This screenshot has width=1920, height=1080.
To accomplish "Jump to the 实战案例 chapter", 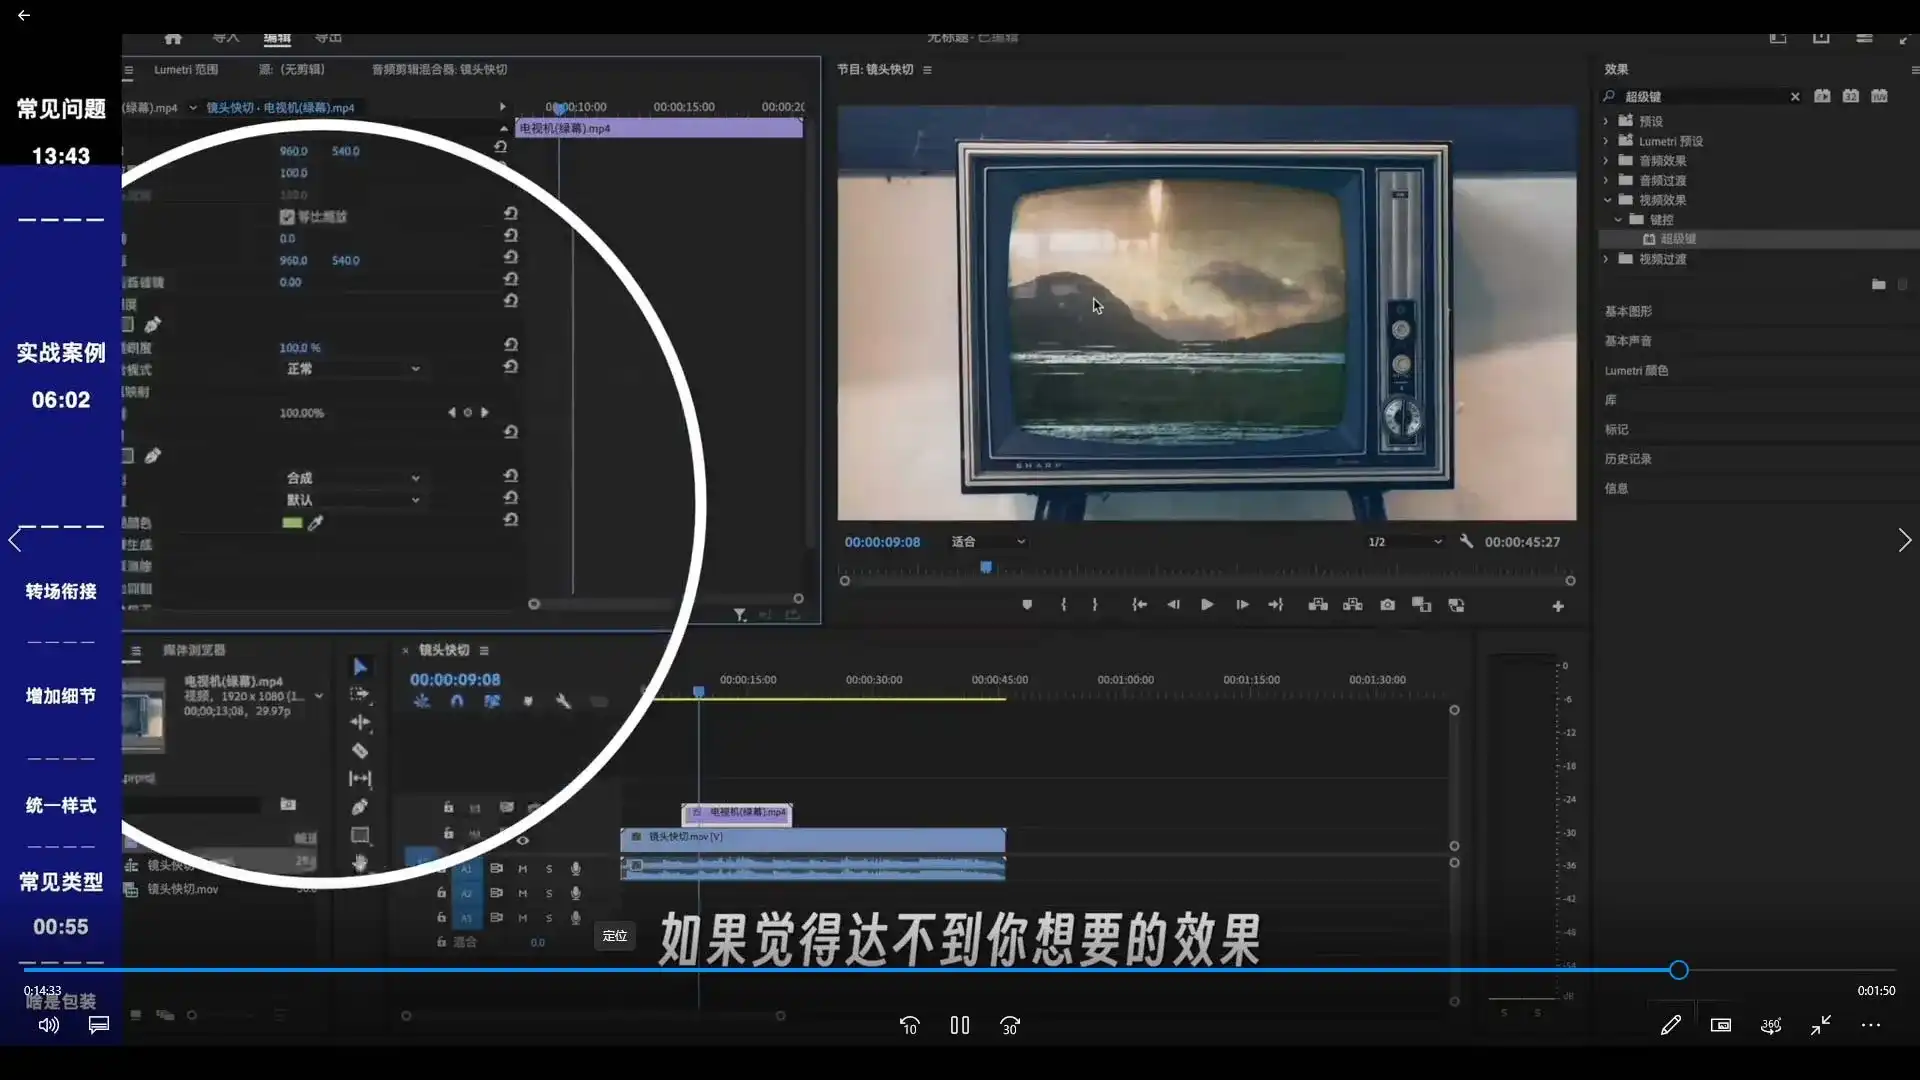I will coord(61,353).
